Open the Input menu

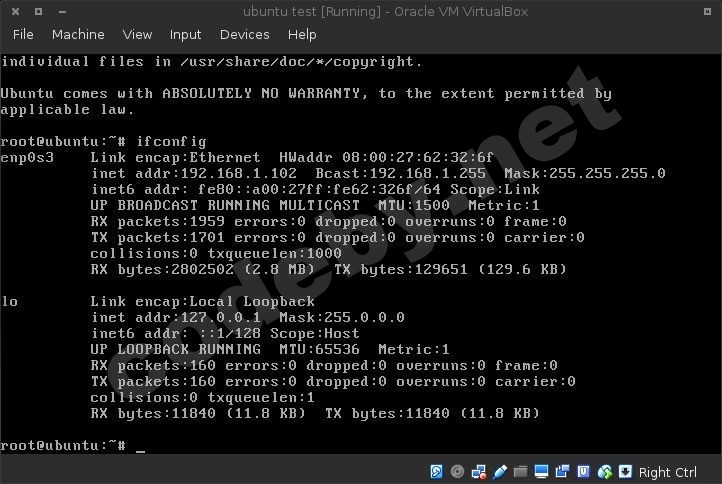coord(185,35)
